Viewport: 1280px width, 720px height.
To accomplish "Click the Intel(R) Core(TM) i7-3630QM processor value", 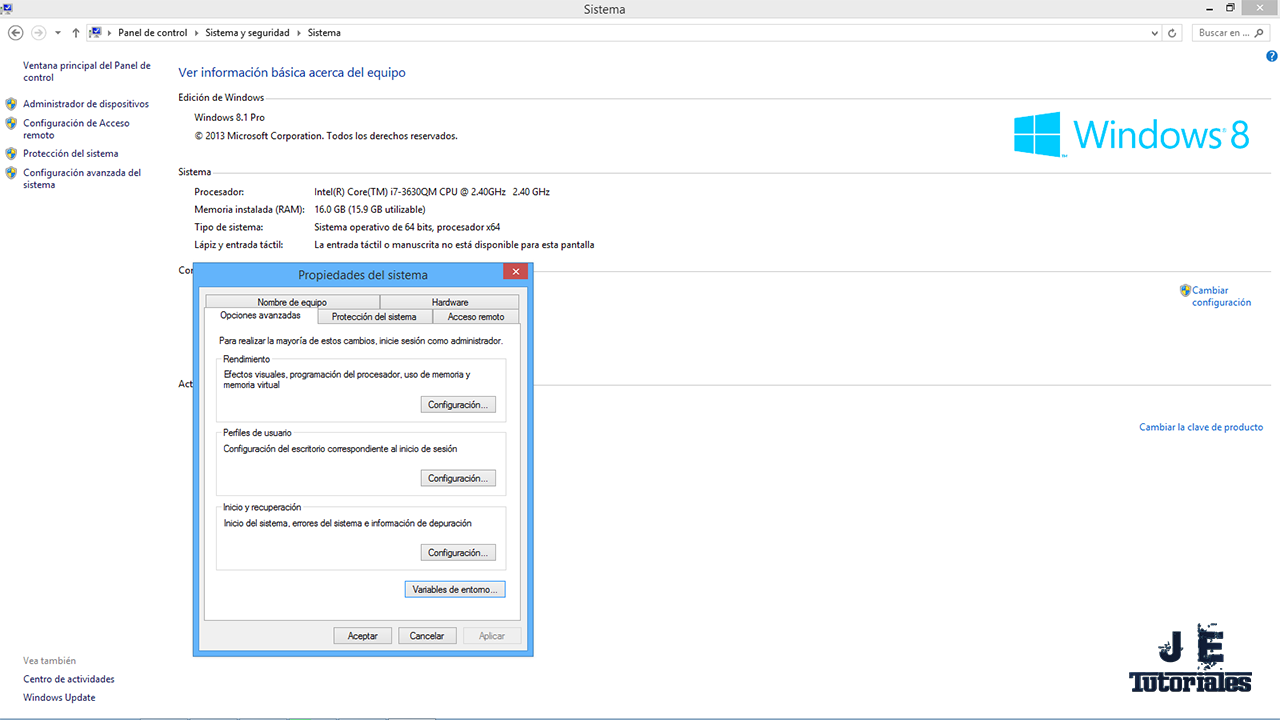I will point(432,192).
